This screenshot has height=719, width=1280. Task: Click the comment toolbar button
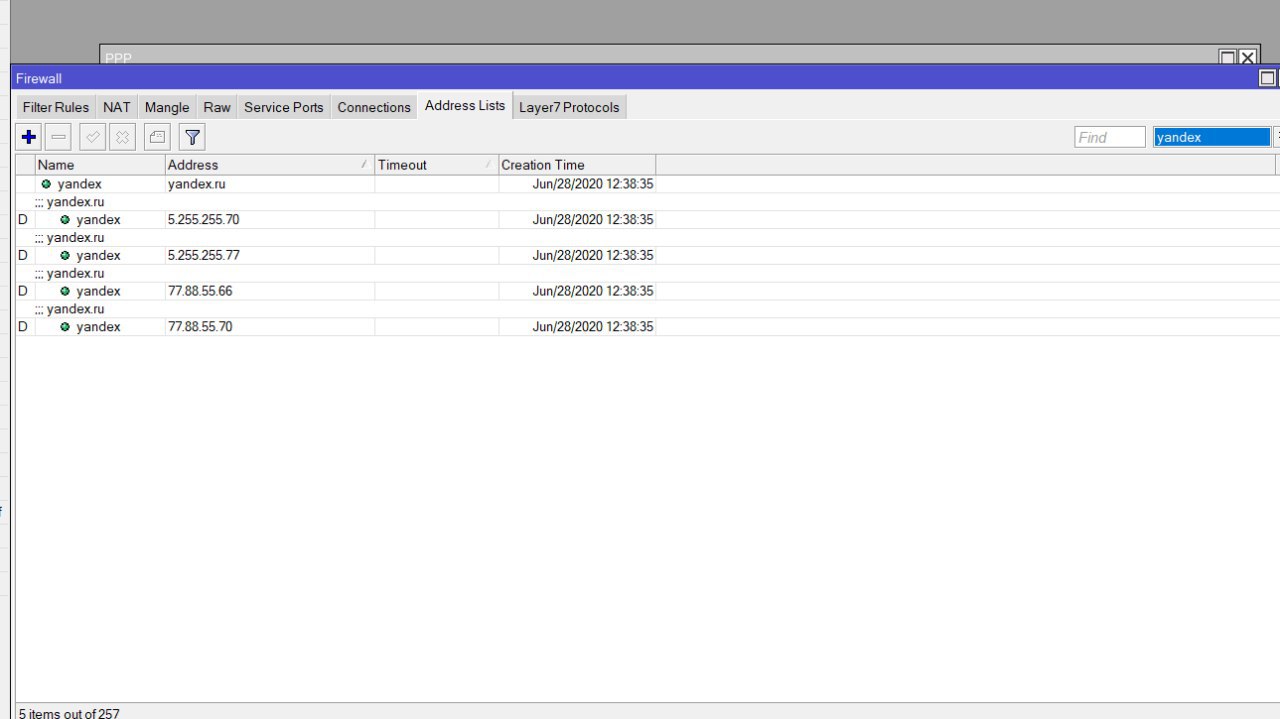pos(157,137)
